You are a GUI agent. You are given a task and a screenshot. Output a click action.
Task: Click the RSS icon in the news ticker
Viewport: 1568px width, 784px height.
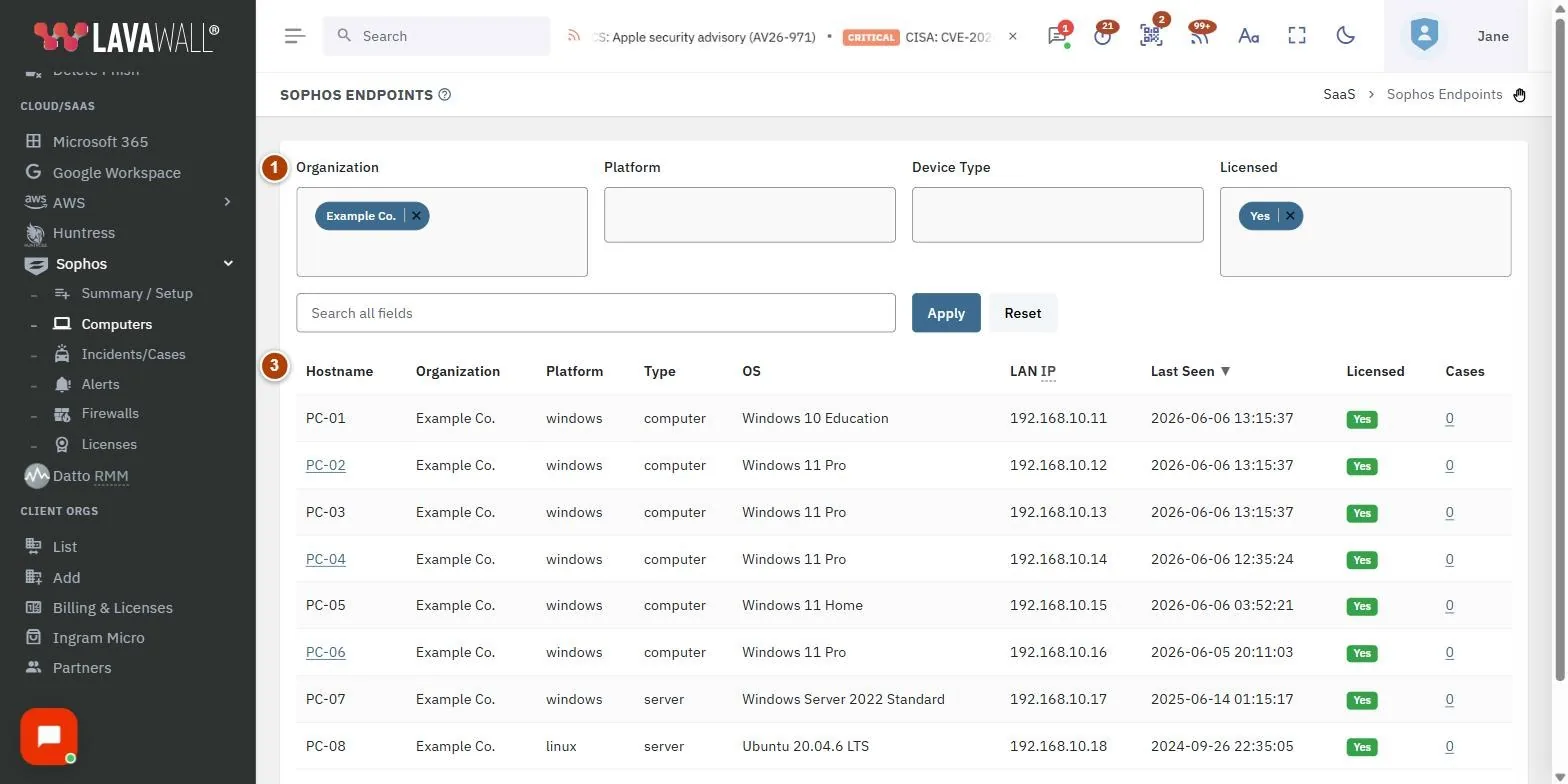[574, 36]
